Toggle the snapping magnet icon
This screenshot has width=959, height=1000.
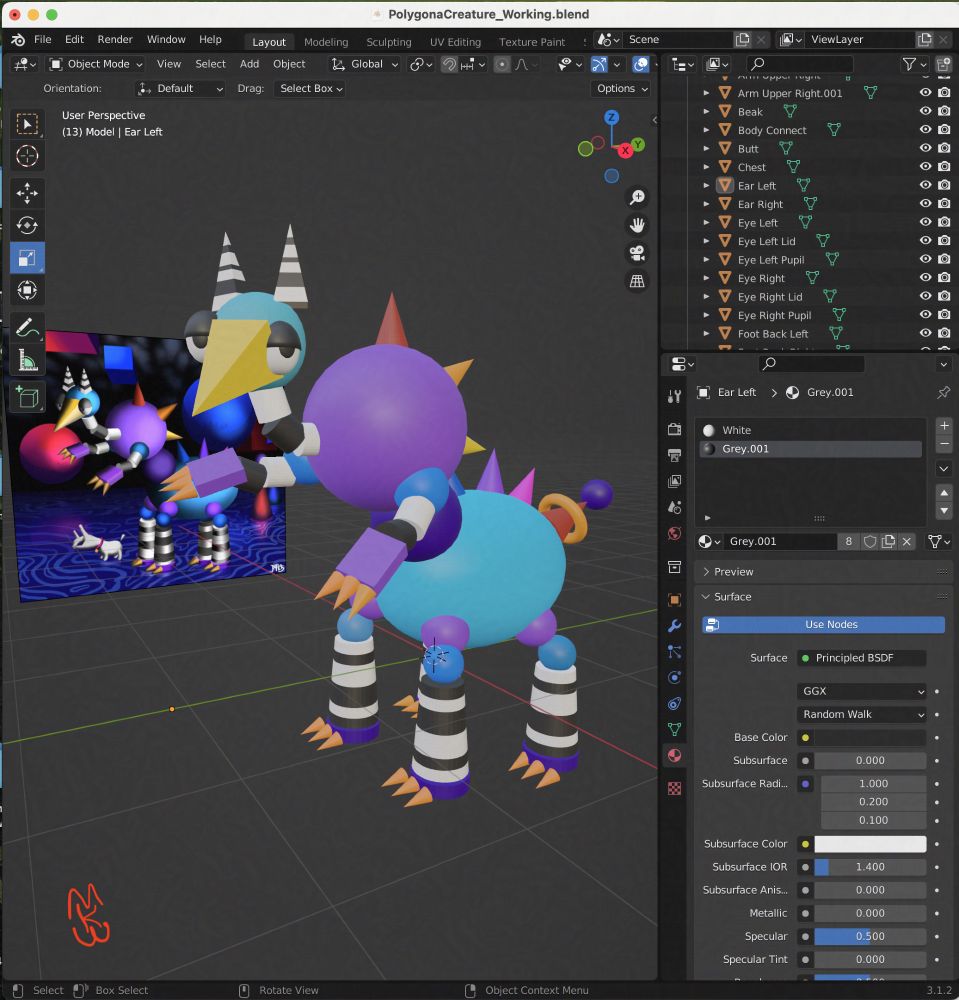click(450, 64)
